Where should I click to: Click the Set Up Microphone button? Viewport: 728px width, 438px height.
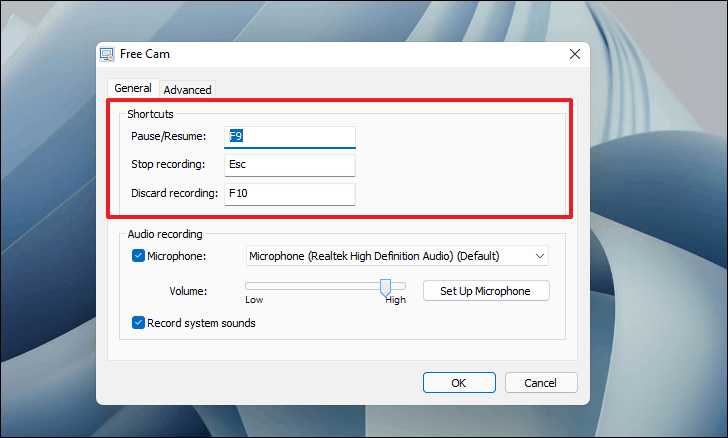[486, 291]
